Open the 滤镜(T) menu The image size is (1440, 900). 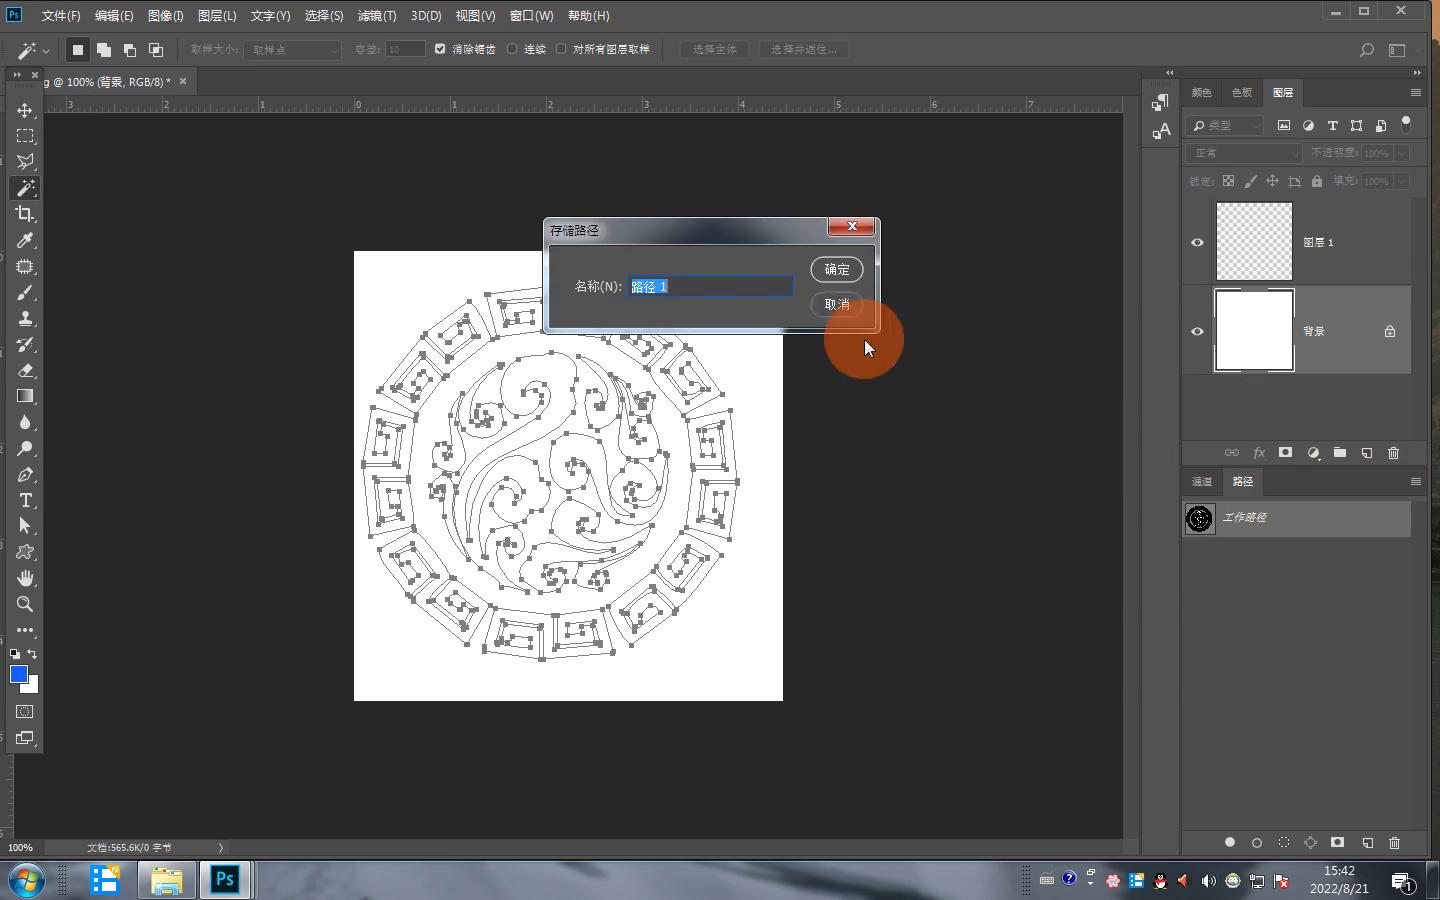pos(377,16)
